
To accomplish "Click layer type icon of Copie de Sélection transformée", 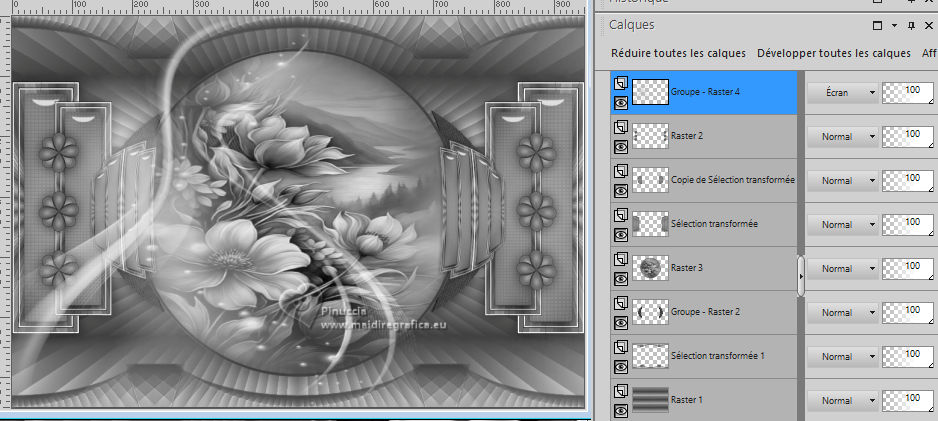I will tap(620, 171).
